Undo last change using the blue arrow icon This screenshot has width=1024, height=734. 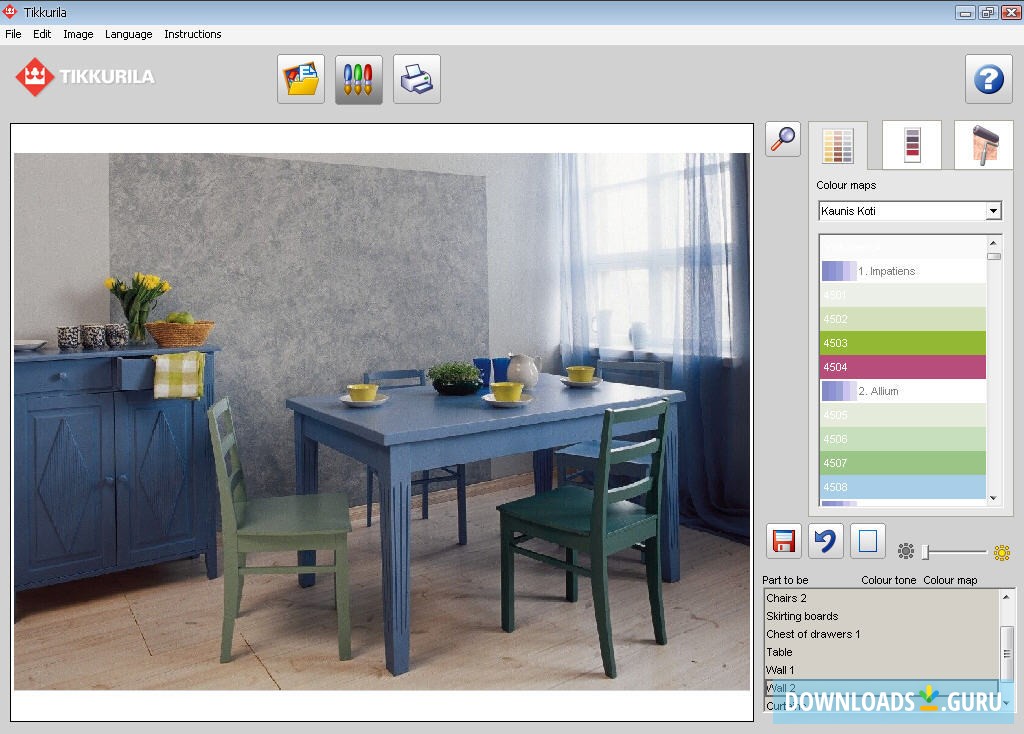[x=824, y=540]
